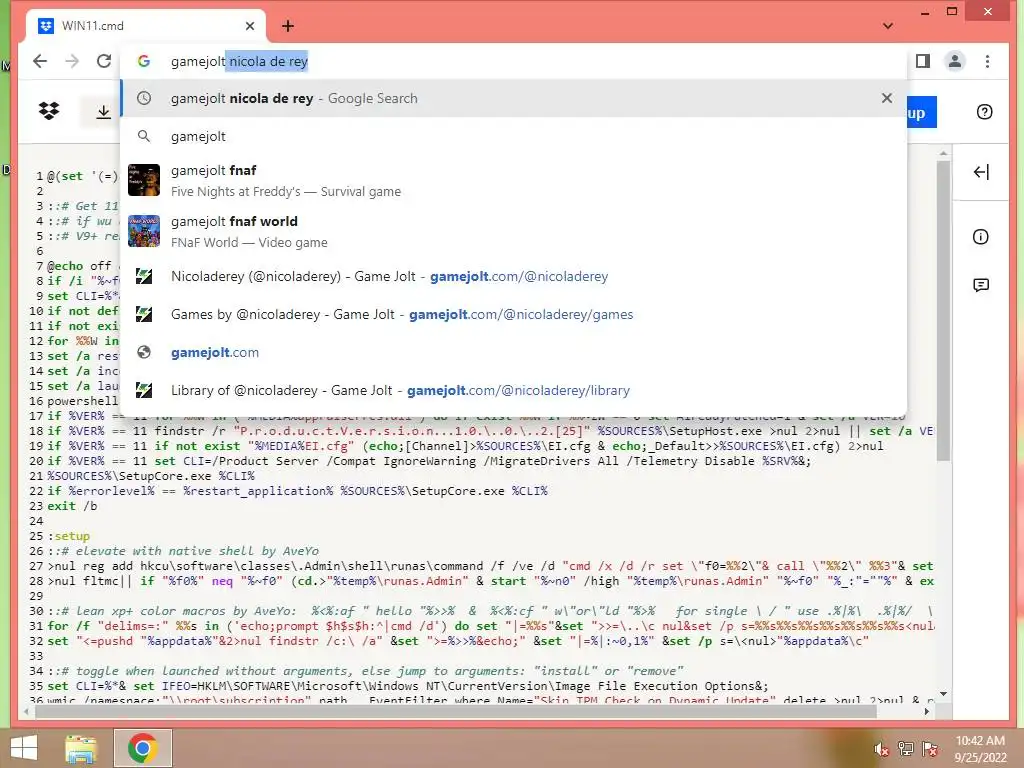Open the gamejolt.com suggestion
This screenshot has width=1024, height=768.
(x=513, y=352)
